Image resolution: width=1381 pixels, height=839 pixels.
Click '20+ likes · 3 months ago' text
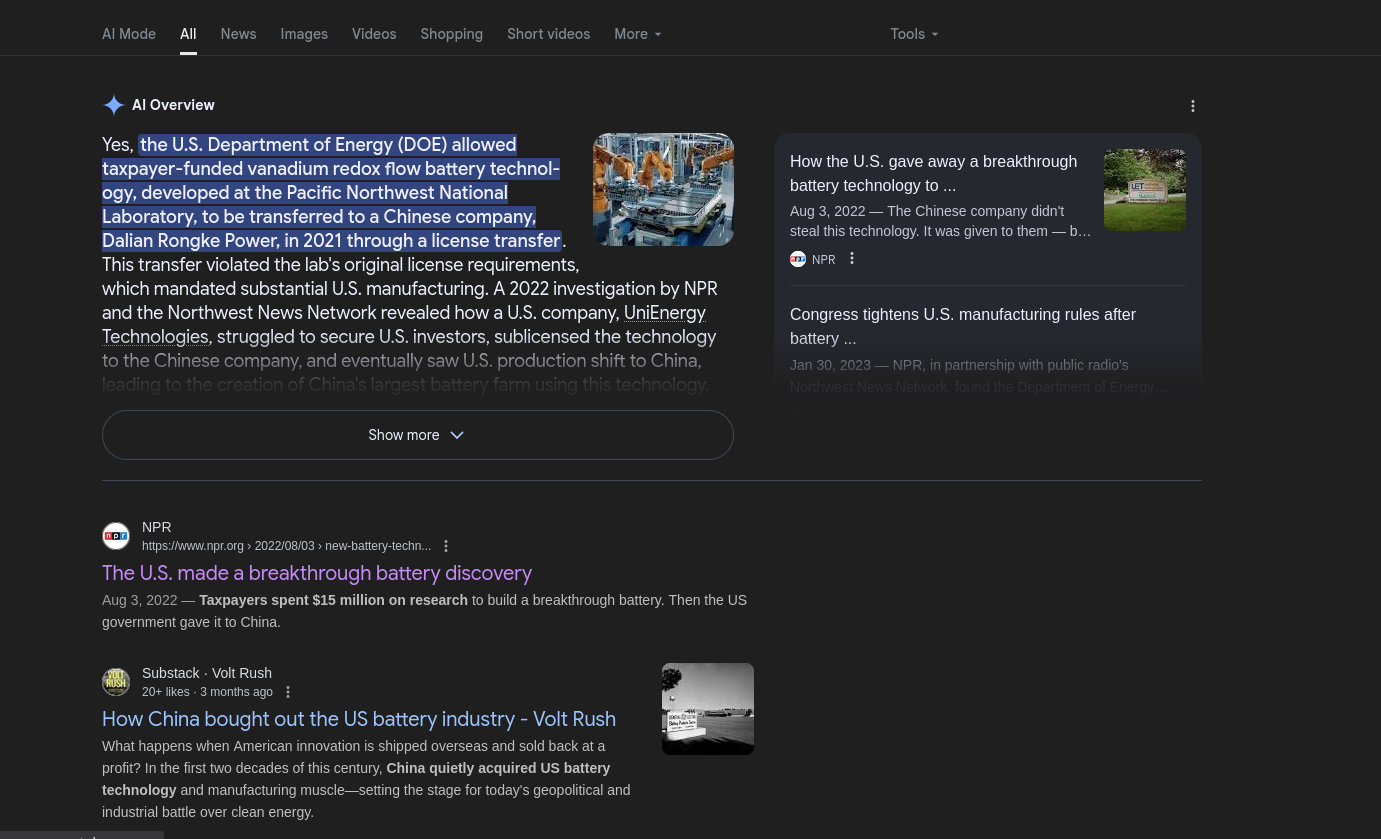207,692
